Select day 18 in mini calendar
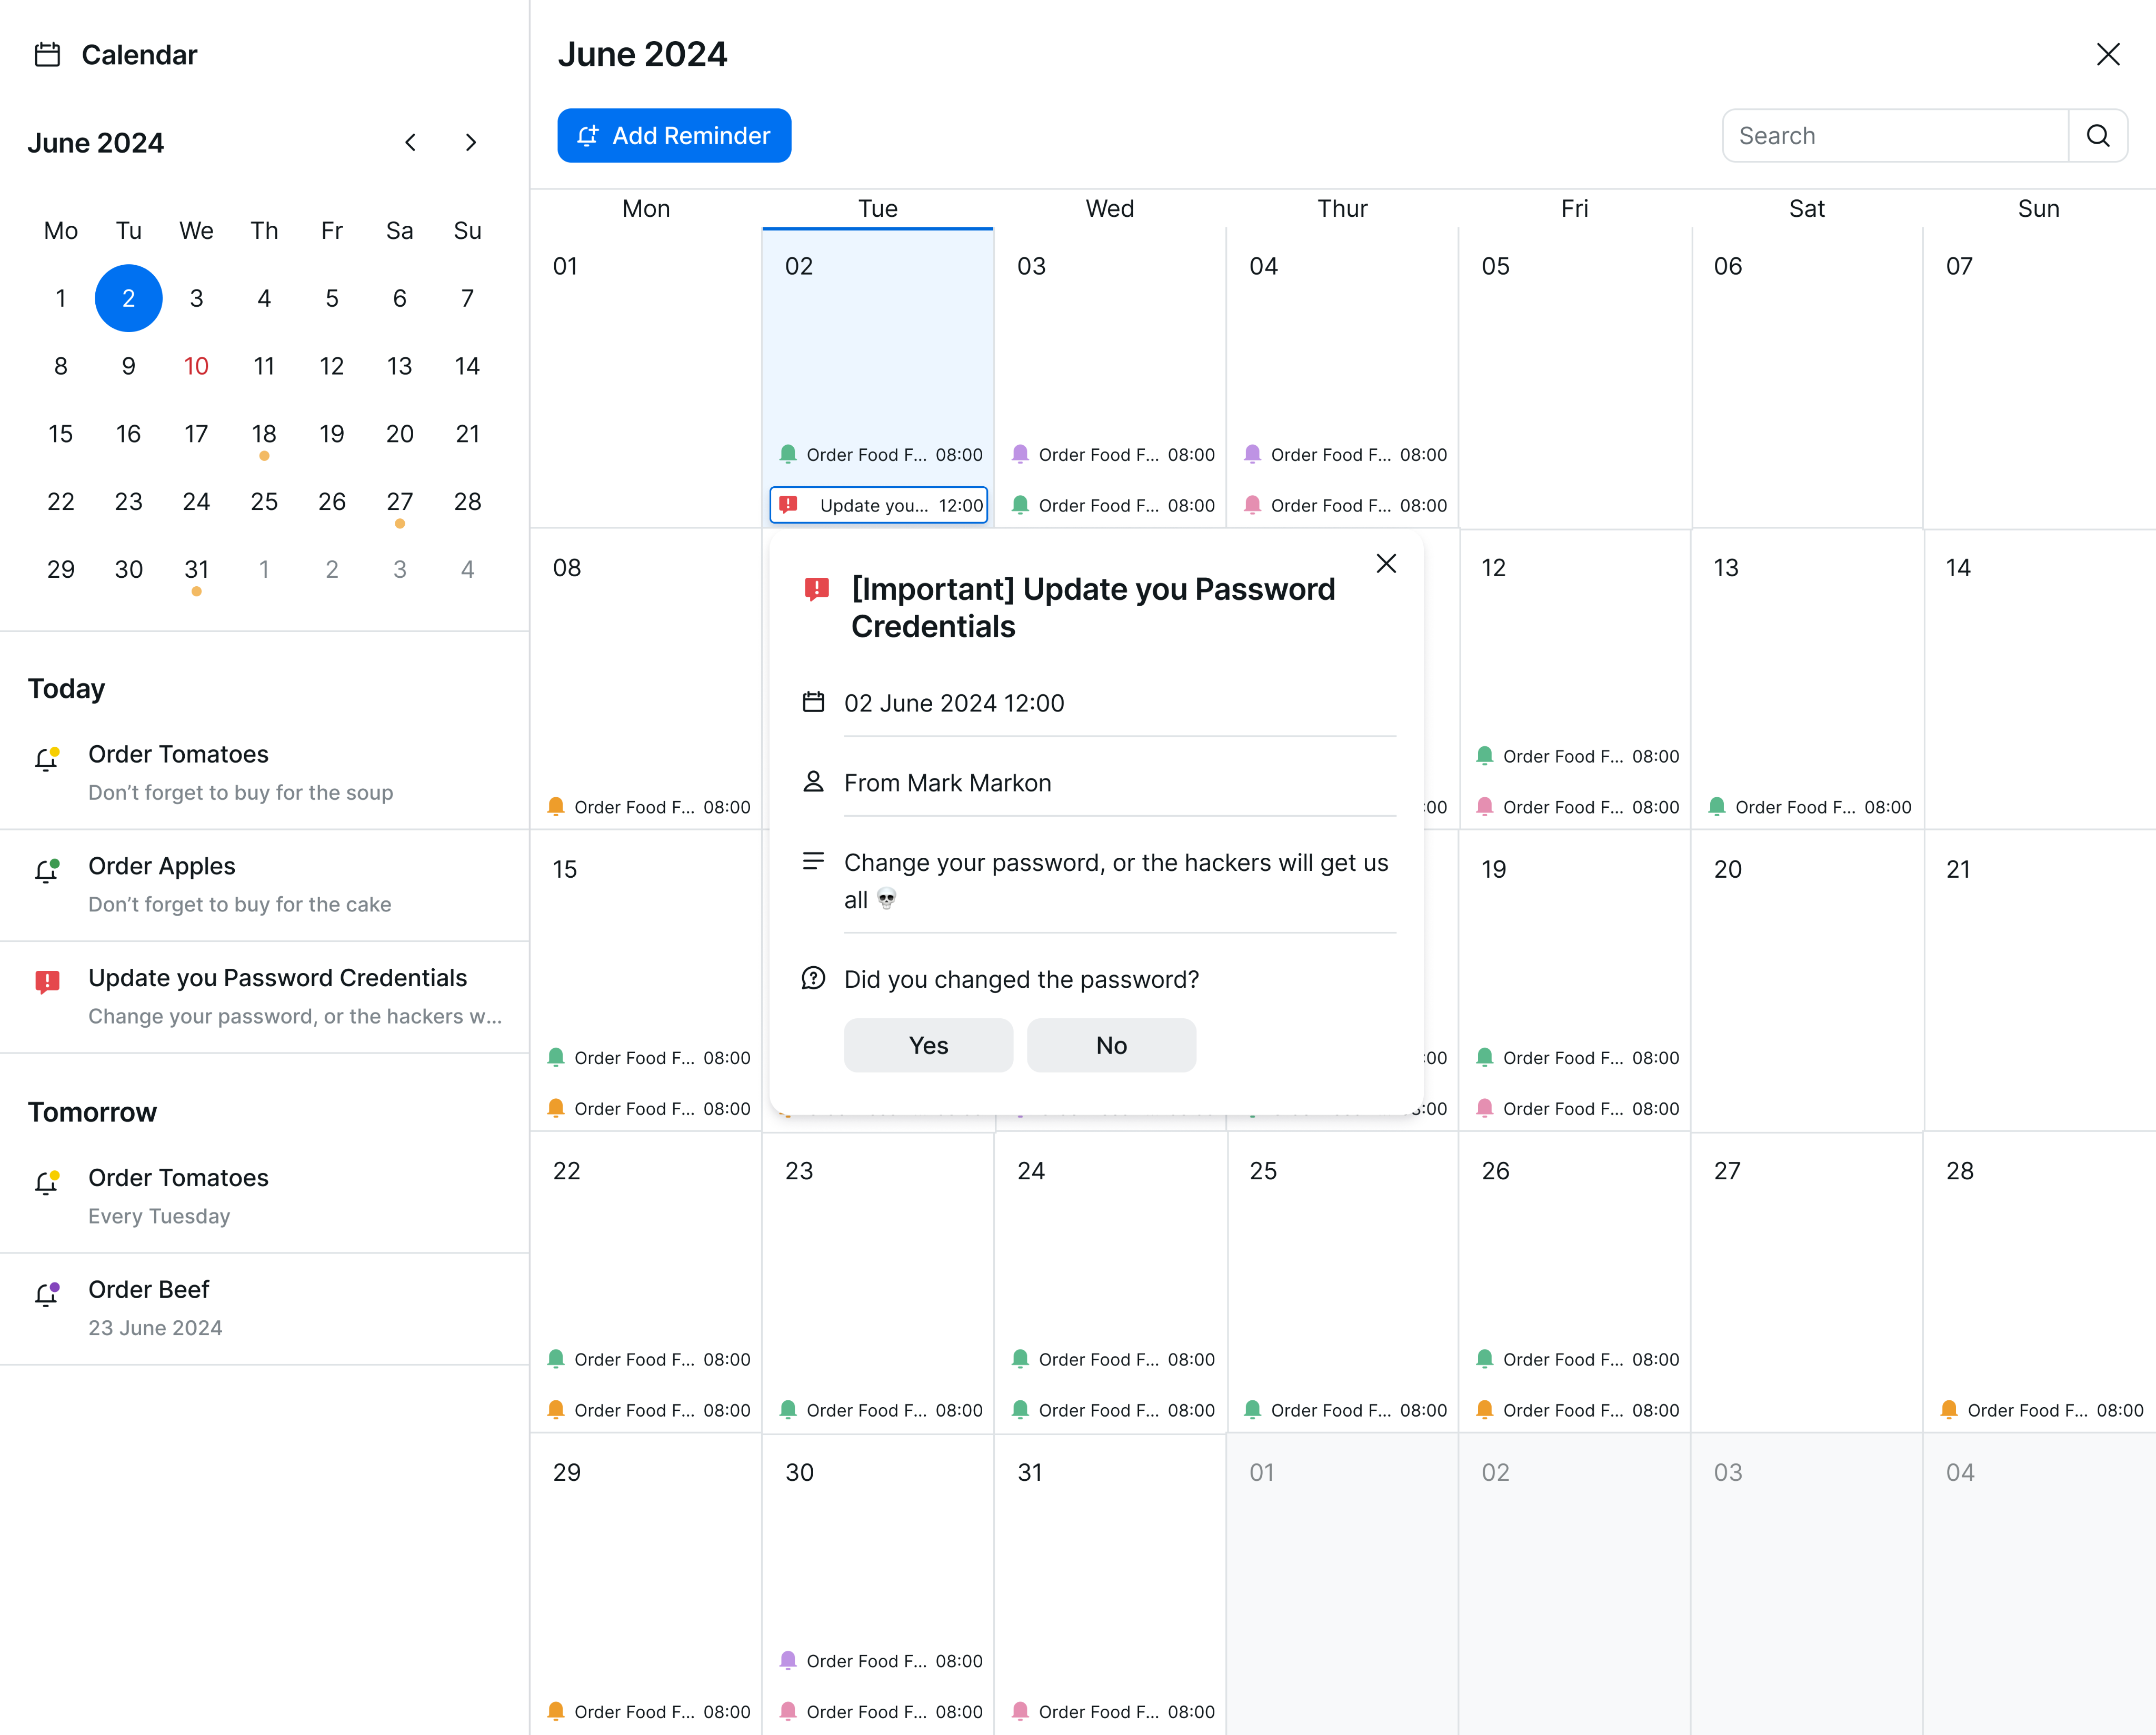 pos(264,434)
